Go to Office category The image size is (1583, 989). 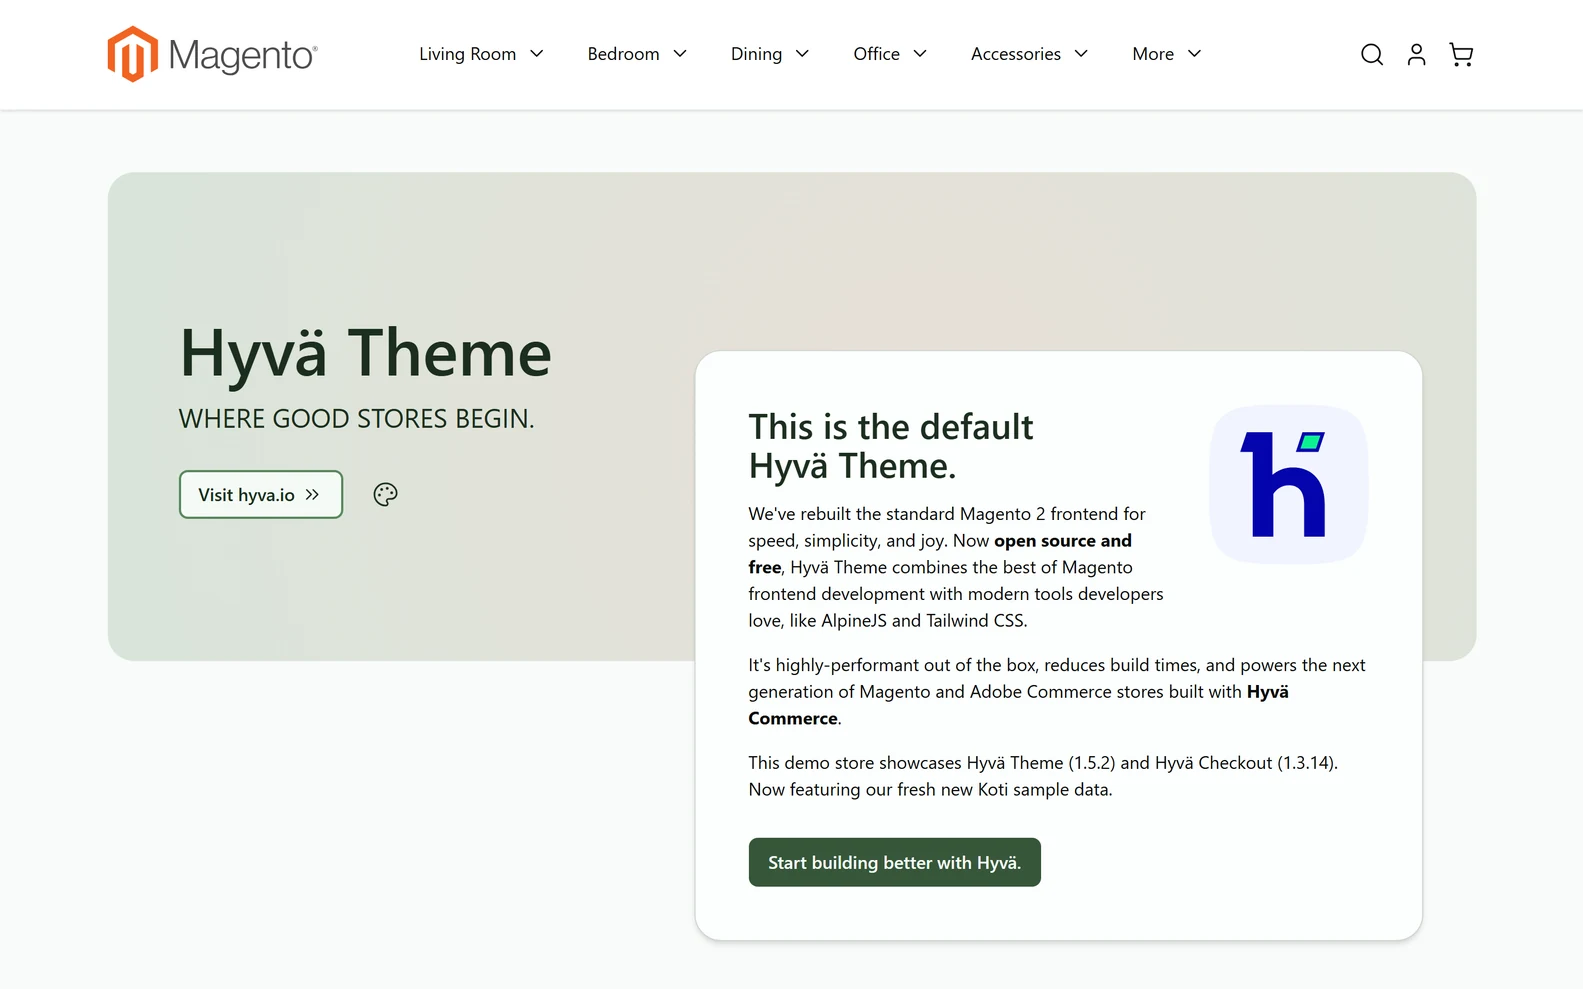tap(876, 54)
